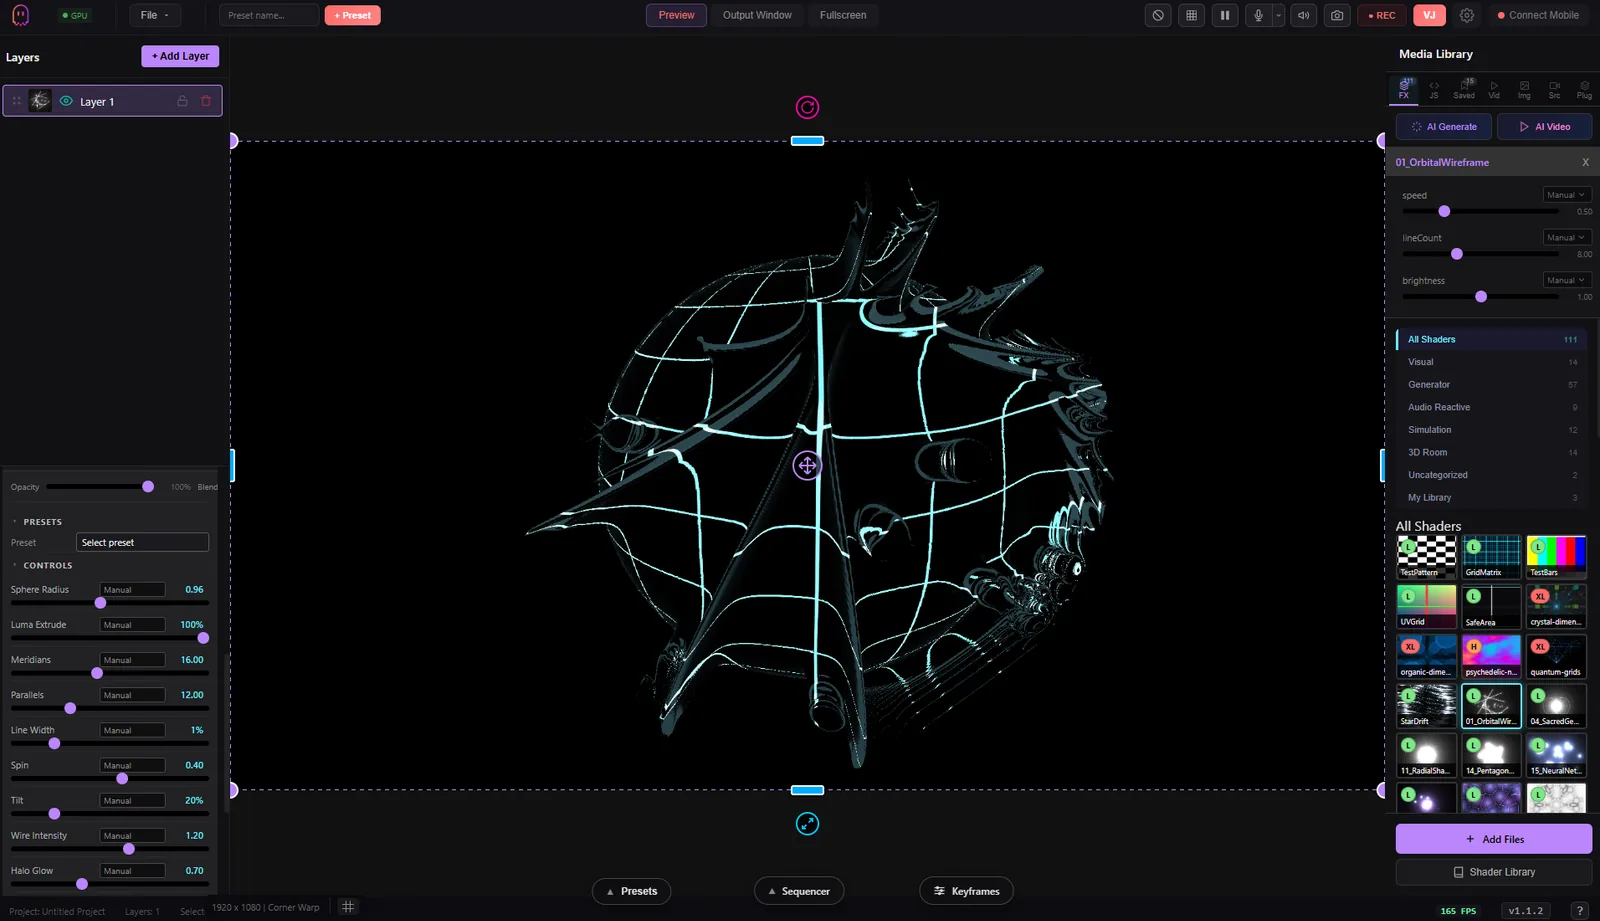
Task: Click the GPU status indicator
Action: pos(75,15)
